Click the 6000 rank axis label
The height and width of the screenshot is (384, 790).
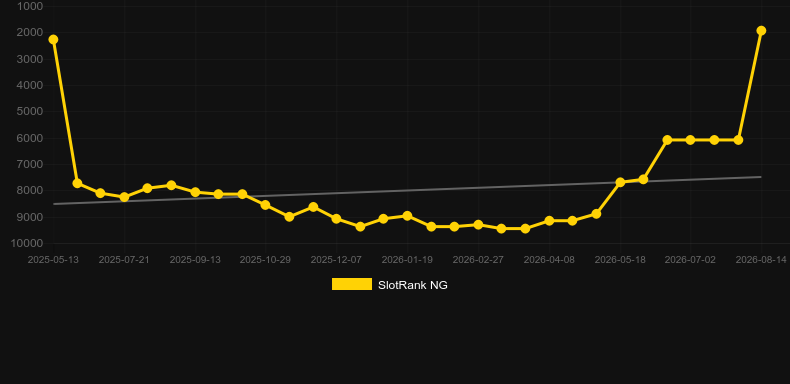coord(30,138)
